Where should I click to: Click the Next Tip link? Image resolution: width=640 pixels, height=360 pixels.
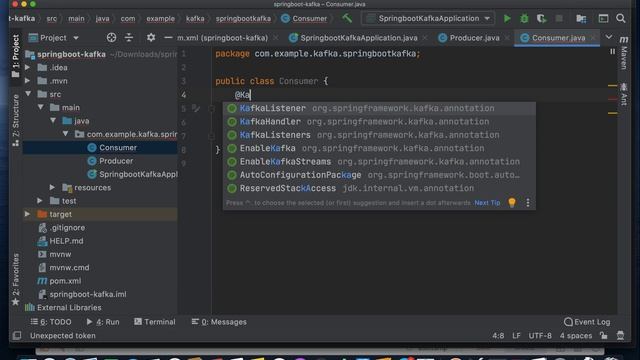coord(487,202)
